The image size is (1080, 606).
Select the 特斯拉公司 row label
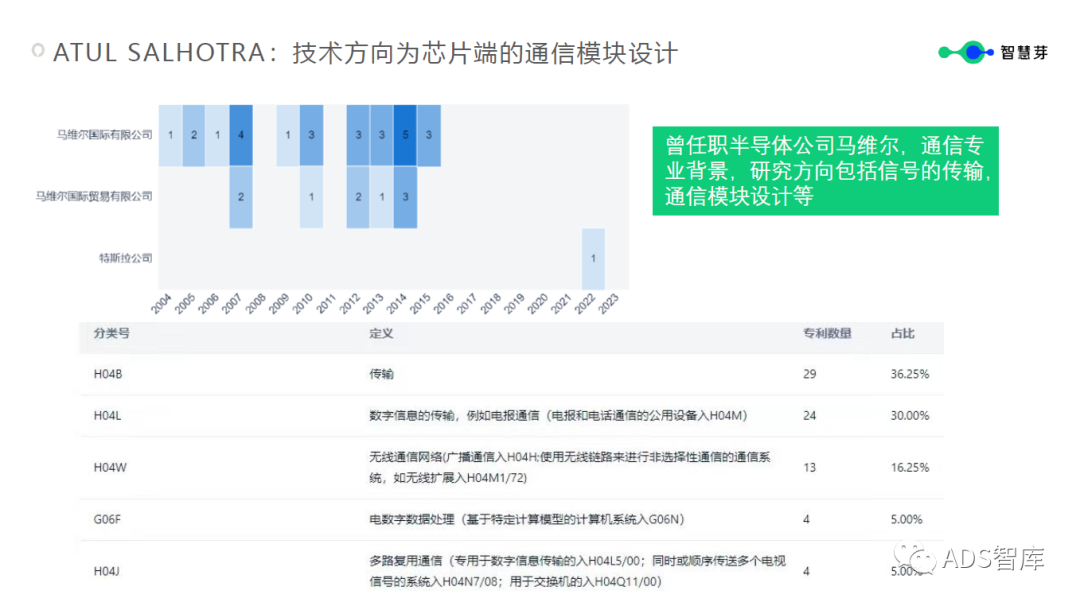pyautogui.click(x=125, y=258)
